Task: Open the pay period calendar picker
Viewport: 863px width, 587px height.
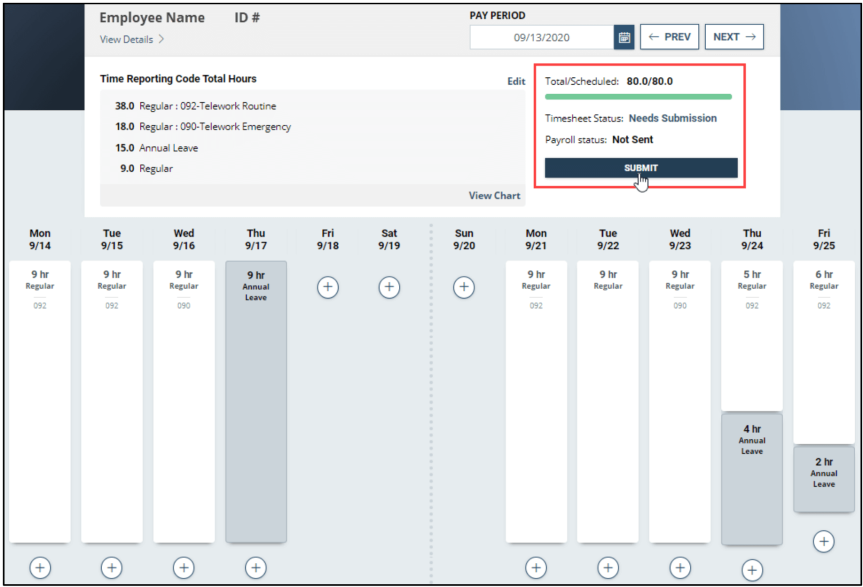Action: [624, 36]
